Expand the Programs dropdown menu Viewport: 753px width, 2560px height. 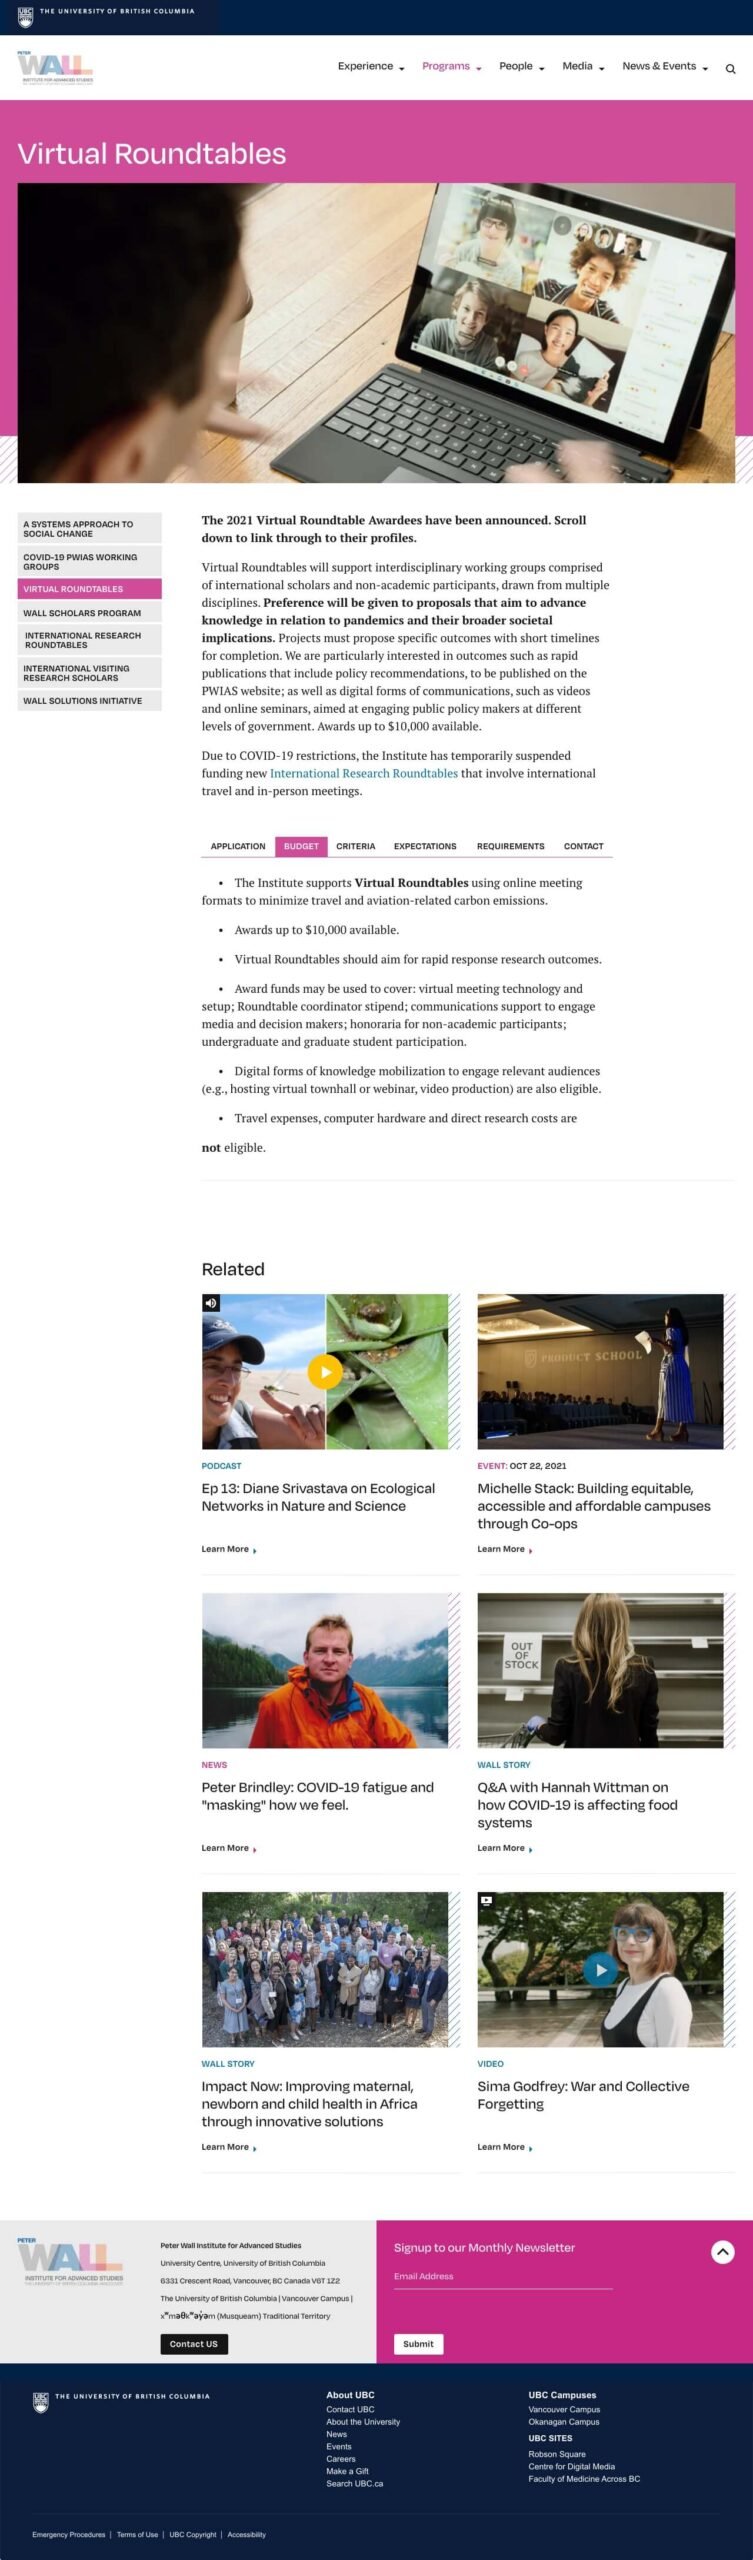tap(451, 66)
